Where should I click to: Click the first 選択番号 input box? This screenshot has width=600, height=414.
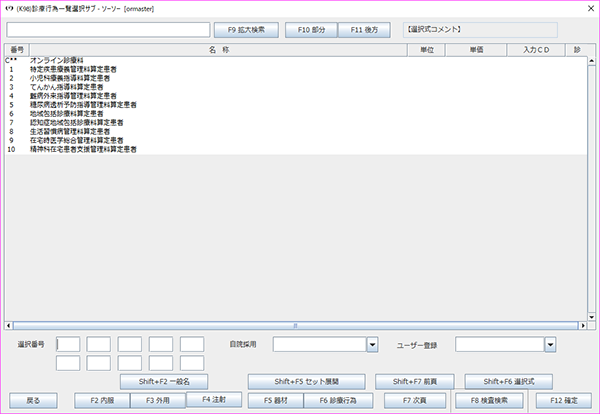[x=68, y=344]
